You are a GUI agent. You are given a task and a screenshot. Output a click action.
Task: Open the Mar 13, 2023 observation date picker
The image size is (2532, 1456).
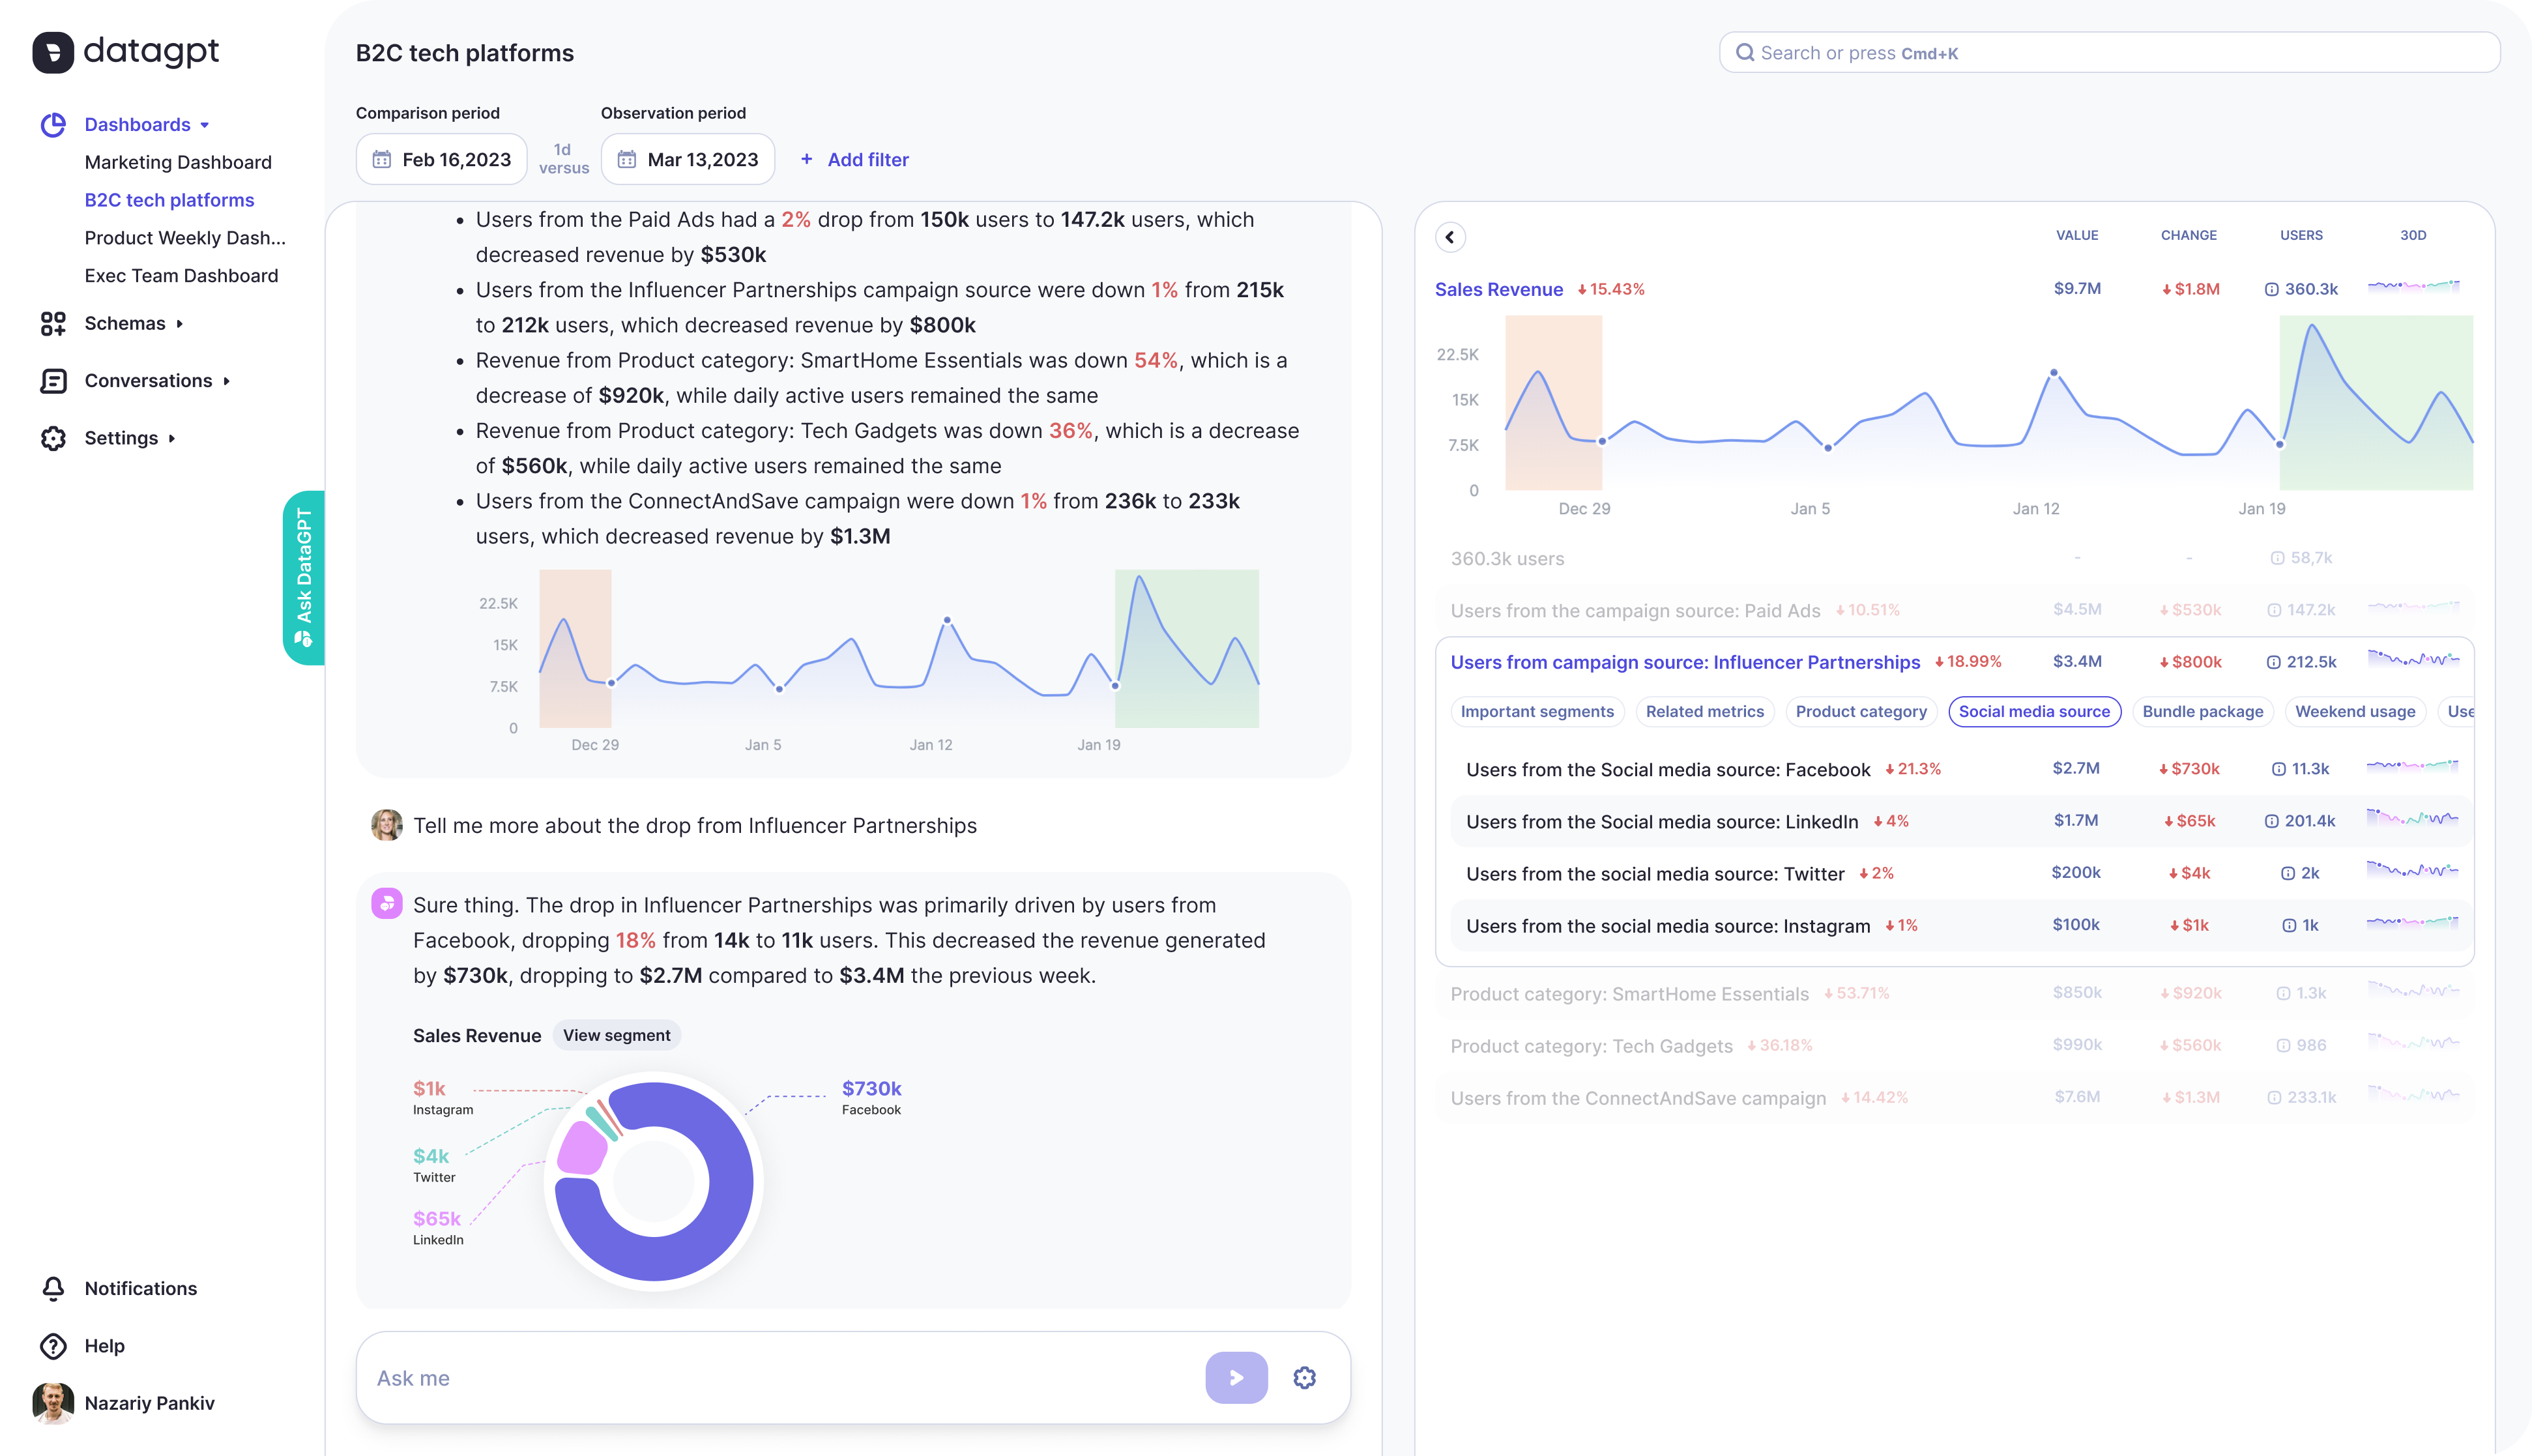coord(687,159)
